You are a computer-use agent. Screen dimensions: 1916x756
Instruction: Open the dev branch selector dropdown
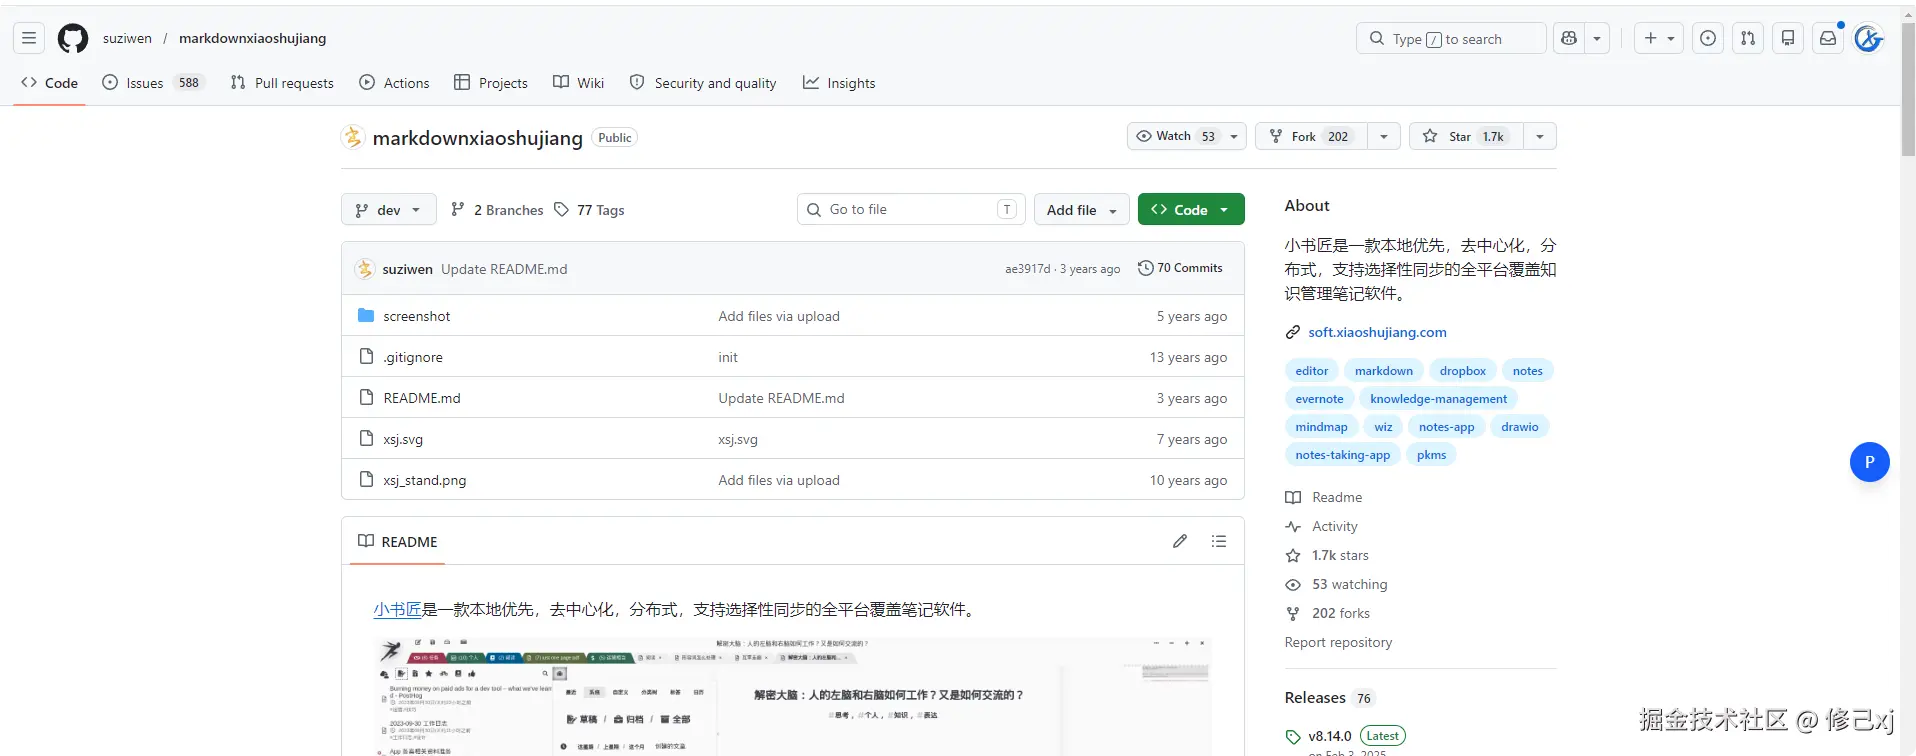[x=389, y=210]
